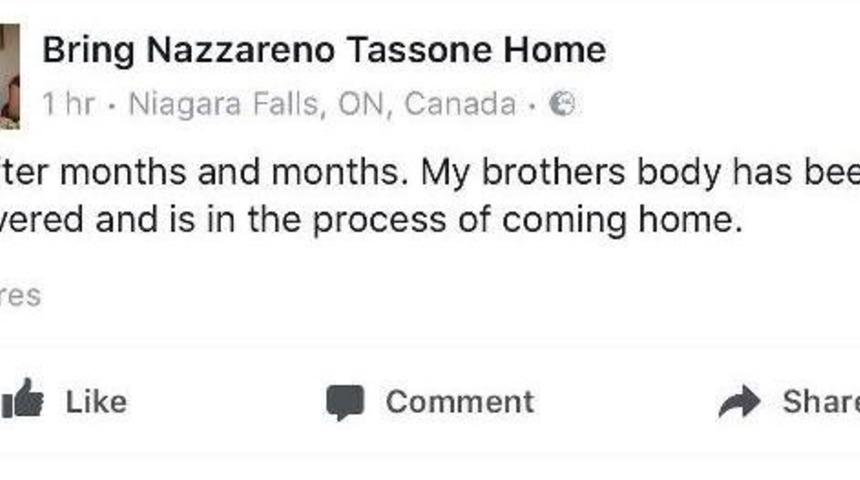
Task: Click the Comment speech bubble icon
Action: pos(345,402)
